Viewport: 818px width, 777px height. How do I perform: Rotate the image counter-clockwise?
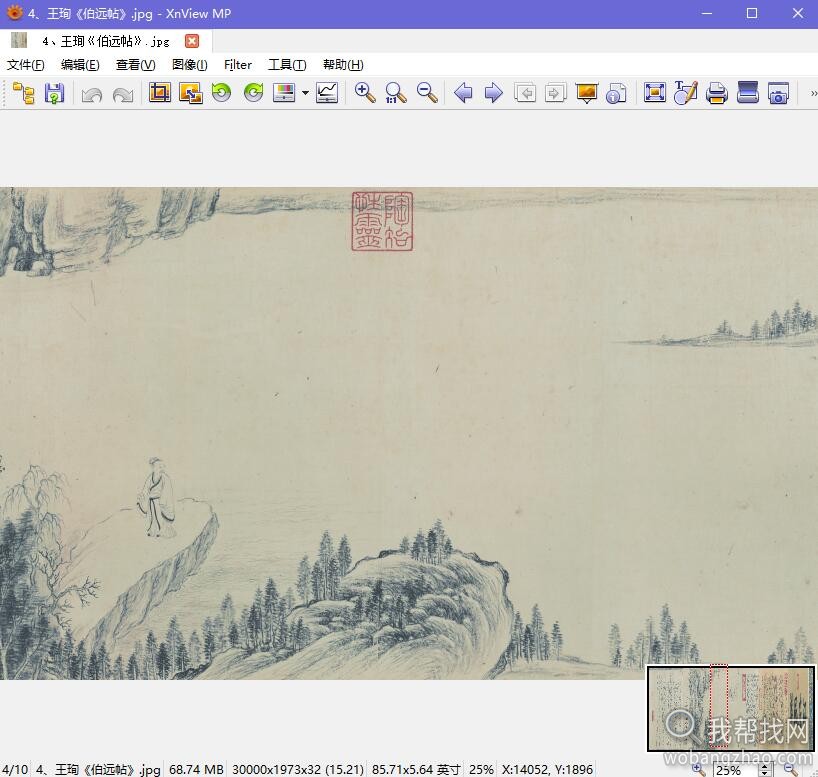click(x=221, y=93)
